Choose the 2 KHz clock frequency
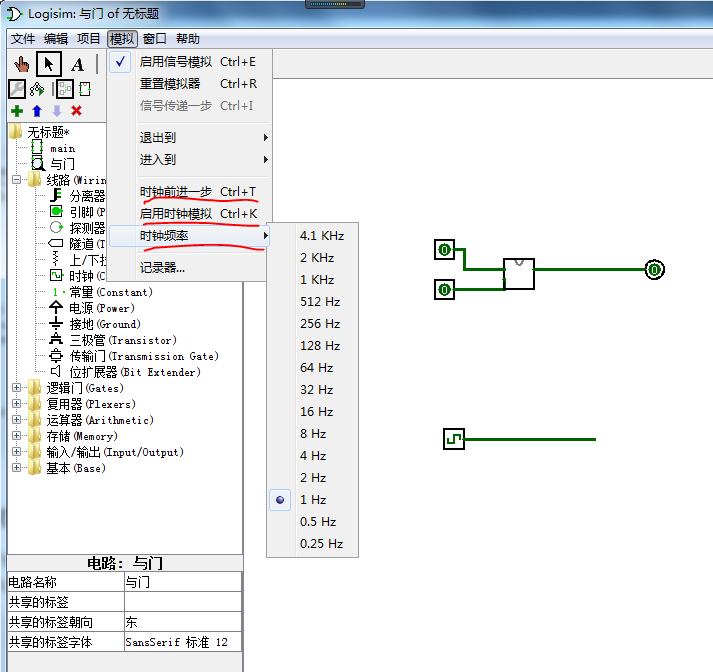The width and height of the screenshot is (713, 672). tap(312, 258)
